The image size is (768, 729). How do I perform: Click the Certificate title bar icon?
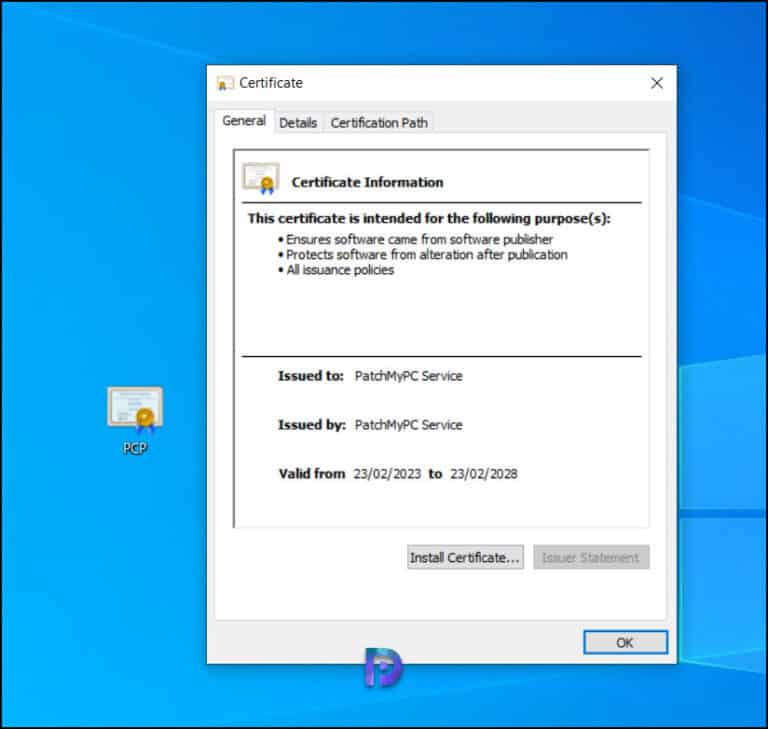pyautogui.click(x=225, y=84)
